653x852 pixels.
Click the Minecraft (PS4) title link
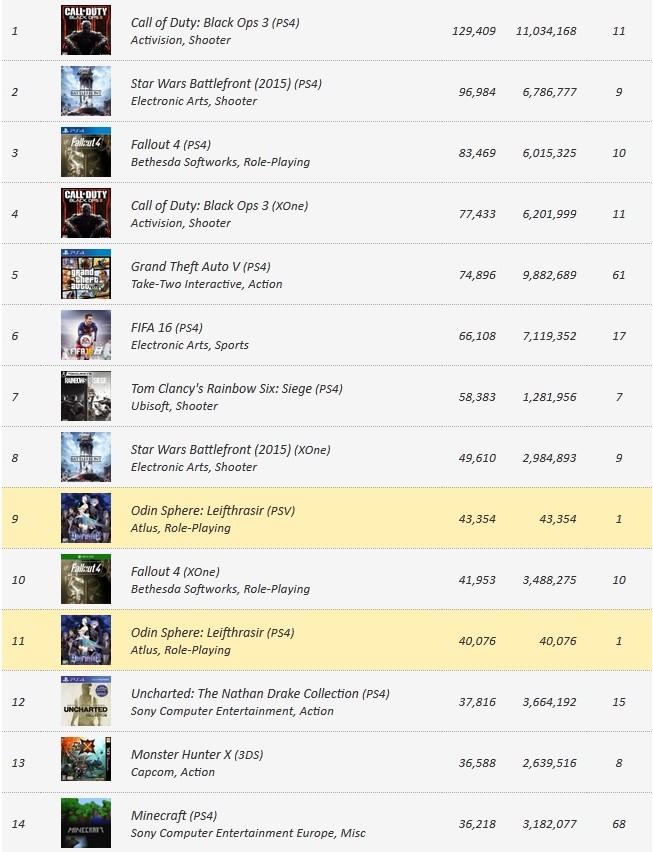[x=174, y=816]
